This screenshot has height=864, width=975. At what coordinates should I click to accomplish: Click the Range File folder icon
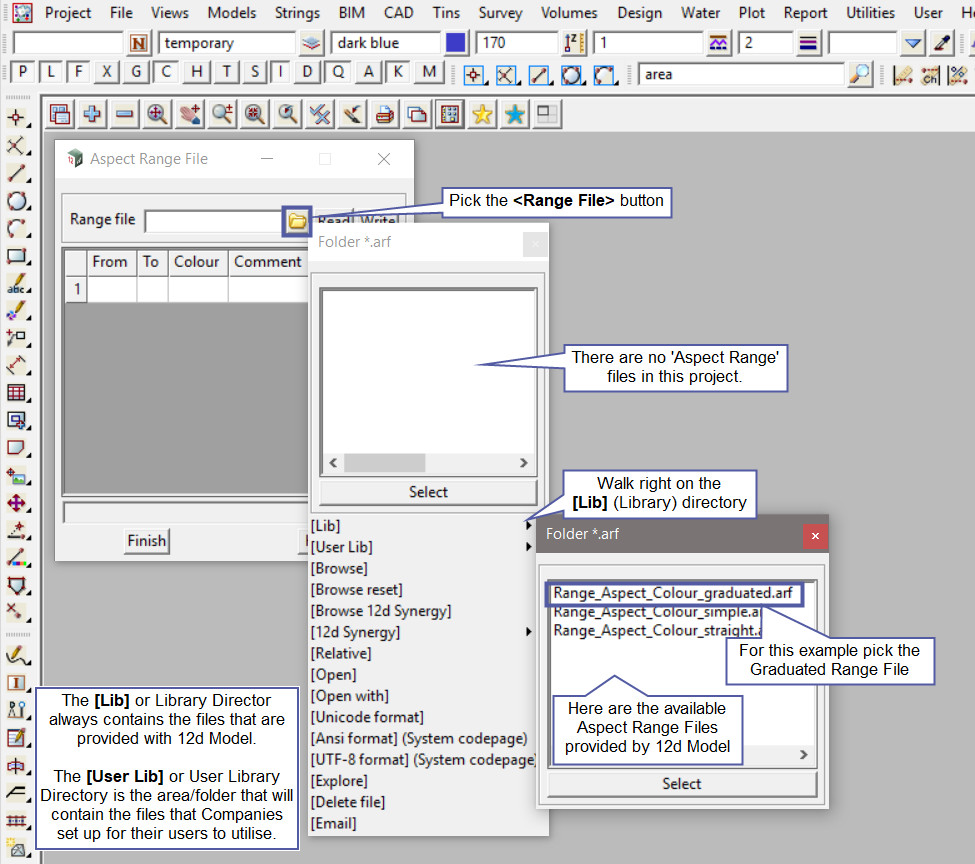[297, 220]
